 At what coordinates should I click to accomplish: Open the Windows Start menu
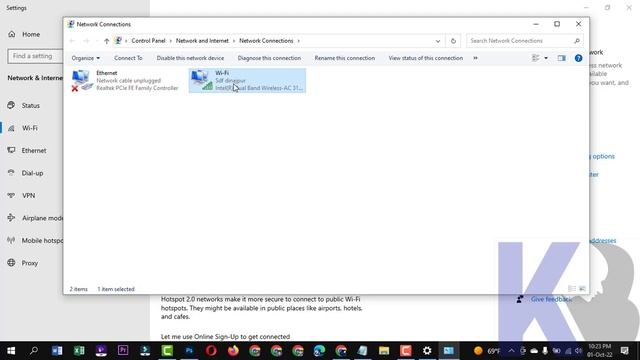pos(11,351)
